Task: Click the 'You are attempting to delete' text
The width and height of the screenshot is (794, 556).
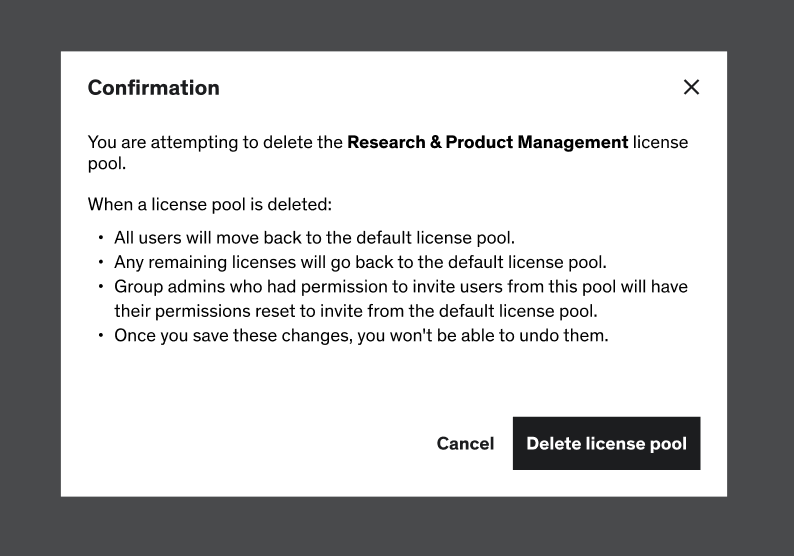Action: (215, 142)
